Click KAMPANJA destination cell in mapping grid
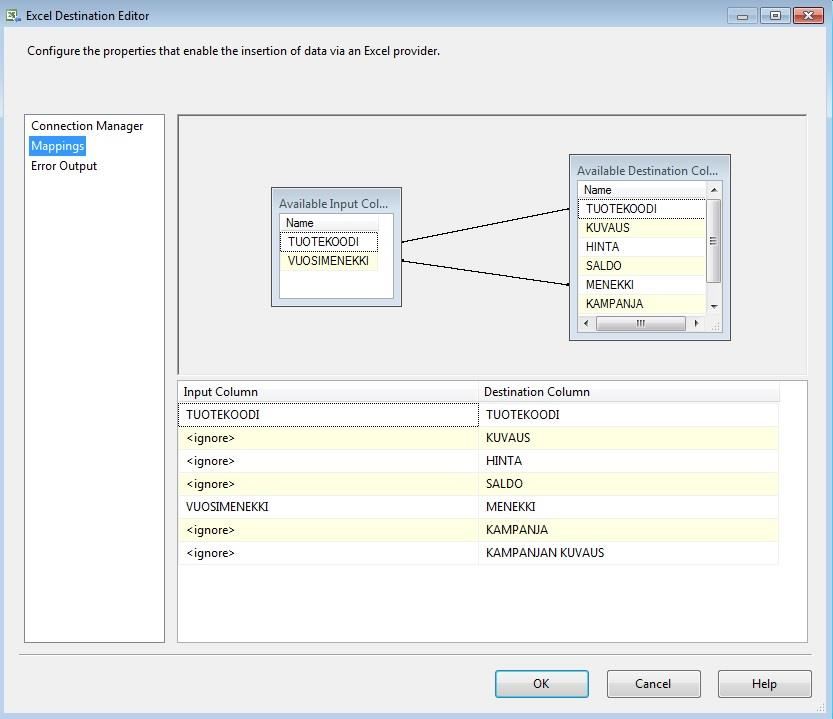This screenshot has width=833, height=719. 628,530
